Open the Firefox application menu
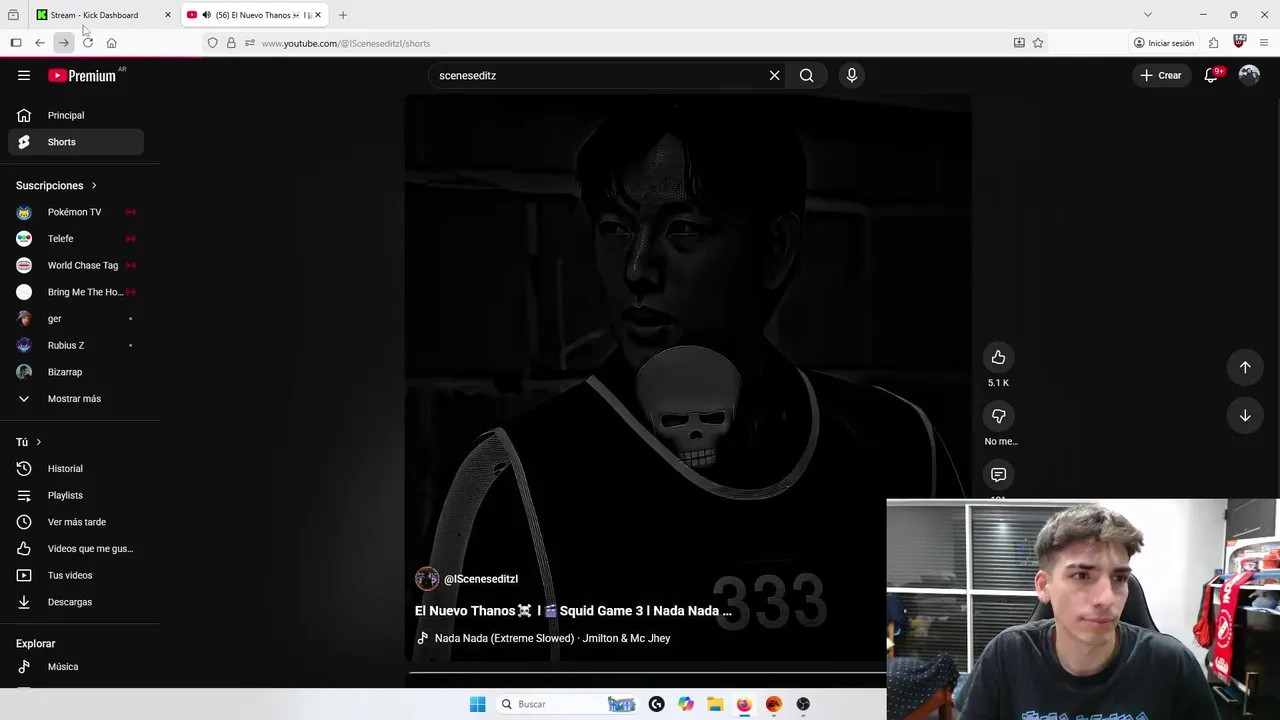 (x=1264, y=43)
